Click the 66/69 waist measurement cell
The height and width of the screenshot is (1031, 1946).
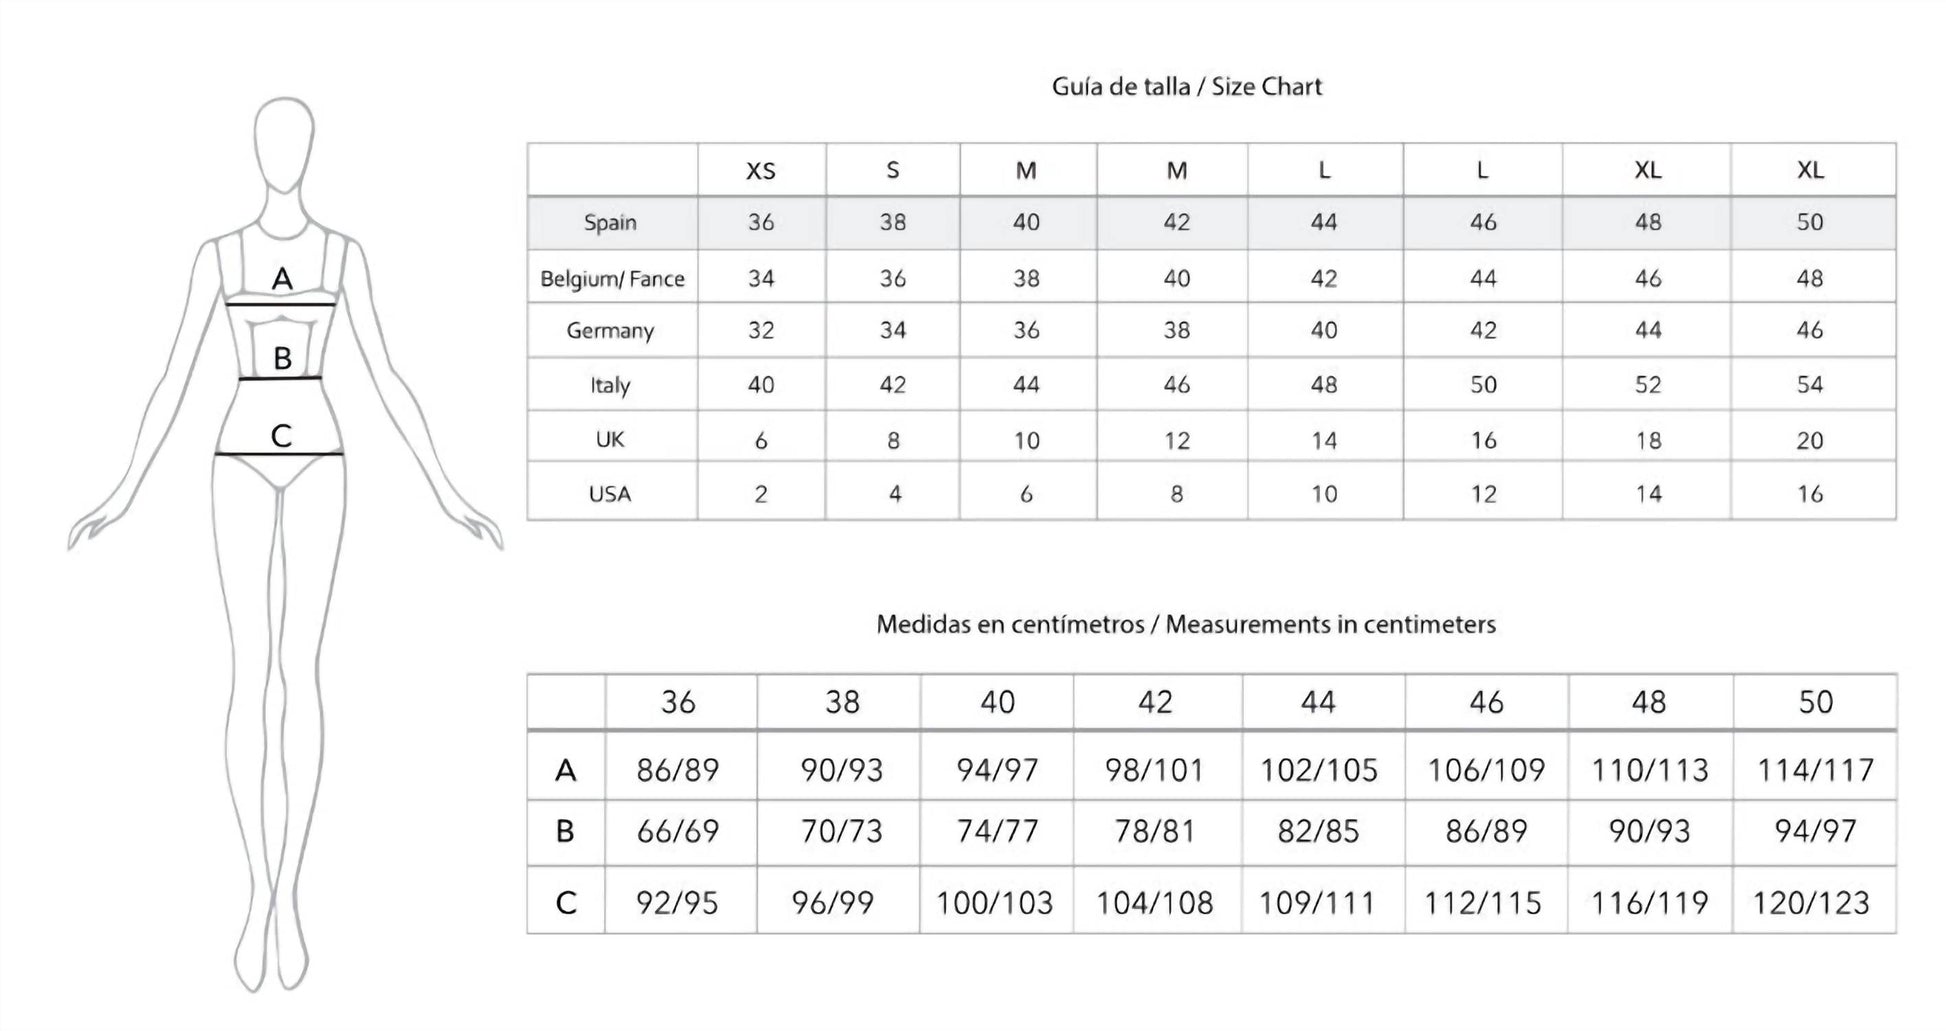[678, 831]
